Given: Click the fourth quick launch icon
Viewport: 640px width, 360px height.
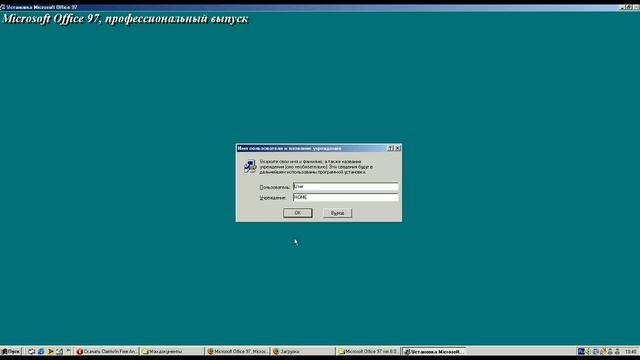Looking at the screenshot, I should pyautogui.click(x=60, y=351).
